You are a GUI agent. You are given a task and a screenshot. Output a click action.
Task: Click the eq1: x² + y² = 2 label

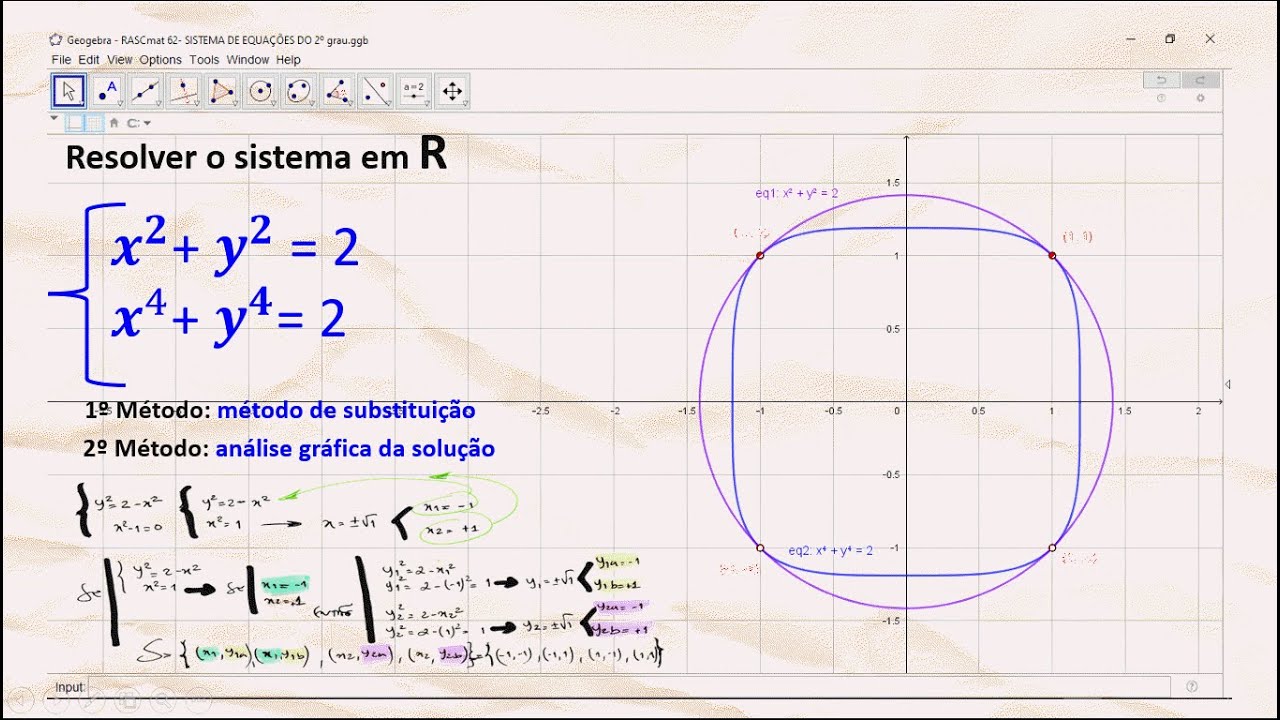[x=797, y=193]
